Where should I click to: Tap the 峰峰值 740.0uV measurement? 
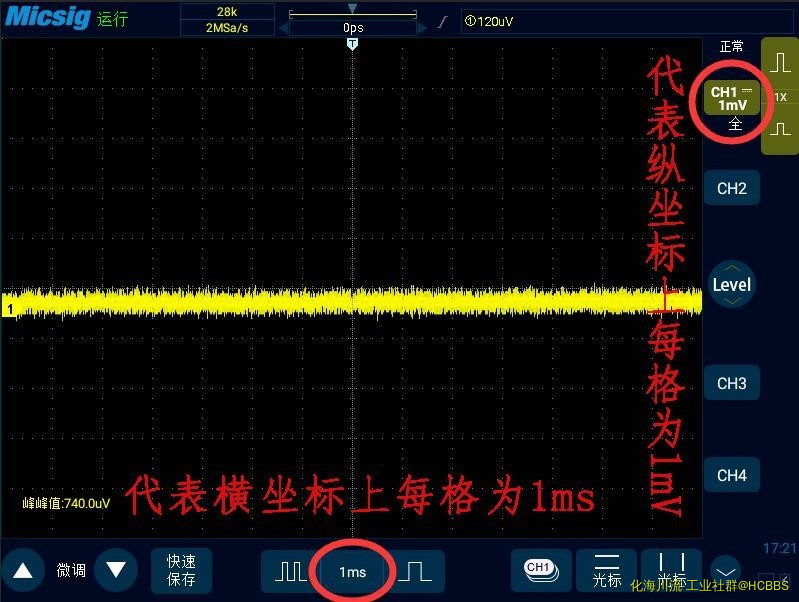(x=66, y=504)
